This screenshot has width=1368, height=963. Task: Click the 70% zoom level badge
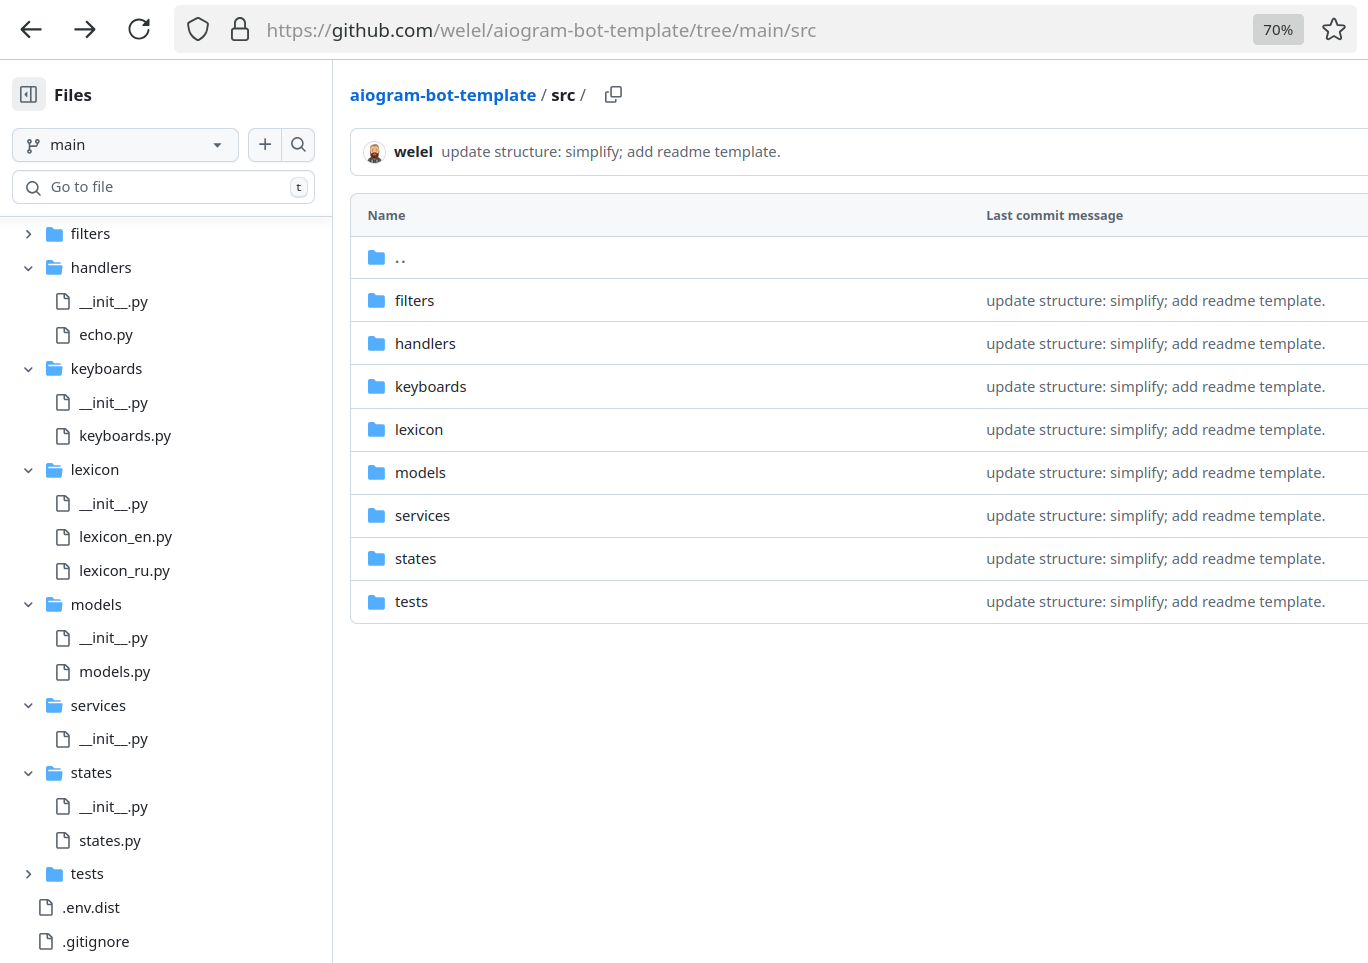1278,30
